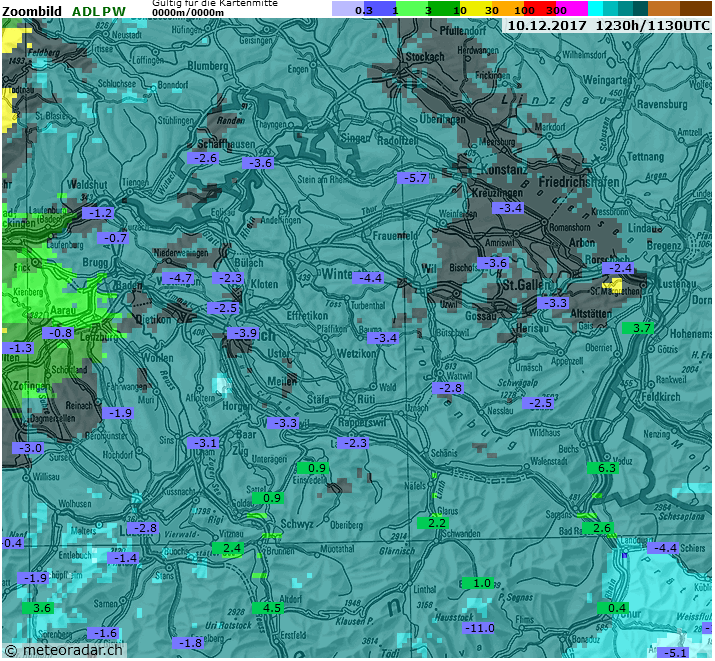Click the -1.4 temperature label near Entlebuch
Viewport: 715px width, 661px height.
(x=123, y=558)
